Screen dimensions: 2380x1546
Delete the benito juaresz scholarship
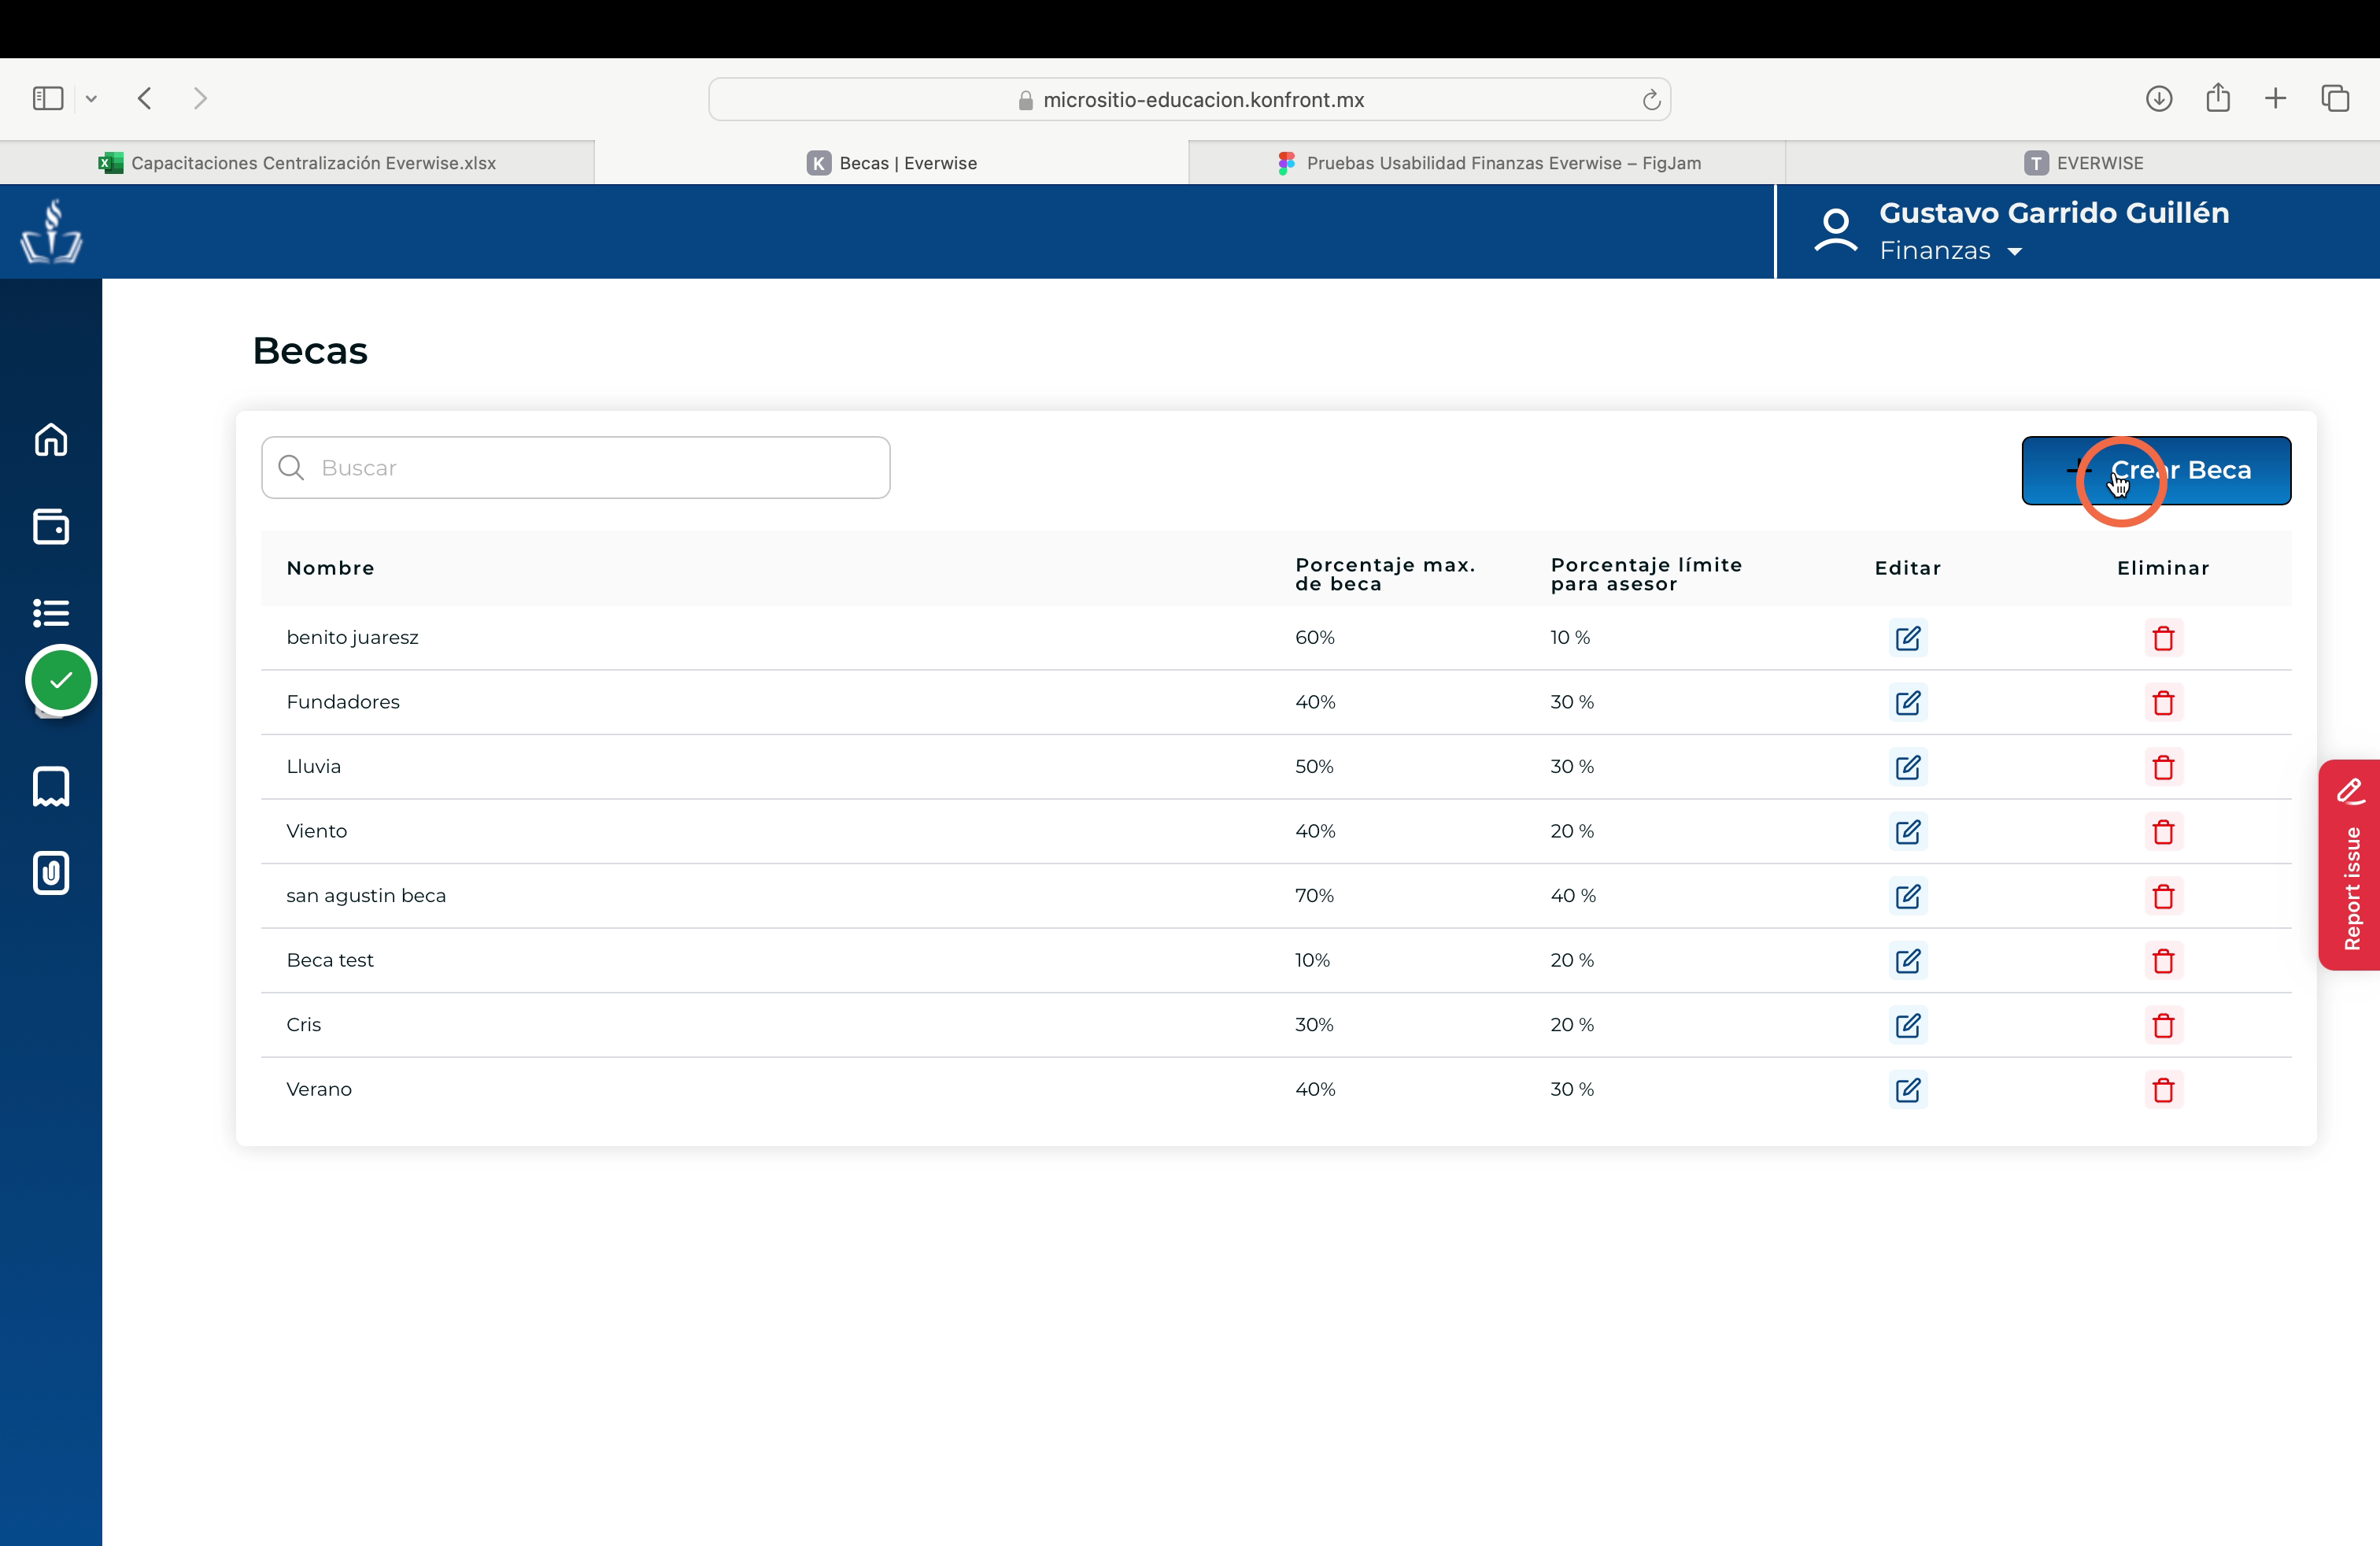(2163, 638)
